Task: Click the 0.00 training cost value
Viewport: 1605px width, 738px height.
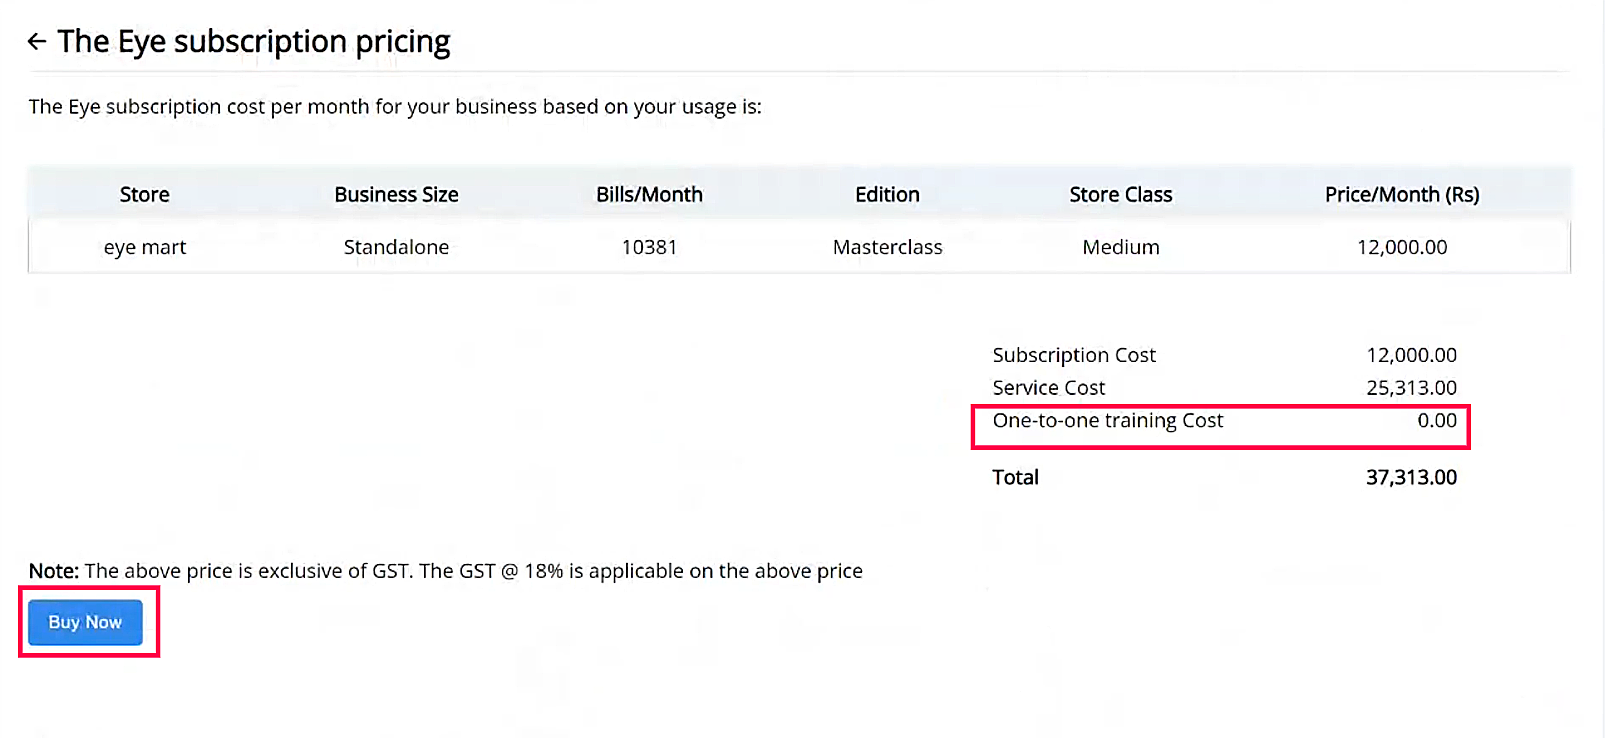Action: [x=1436, y=421]
